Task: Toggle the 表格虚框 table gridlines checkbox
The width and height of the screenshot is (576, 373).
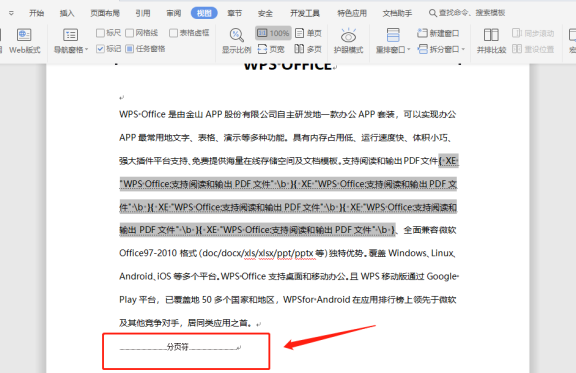Action: 173,33
